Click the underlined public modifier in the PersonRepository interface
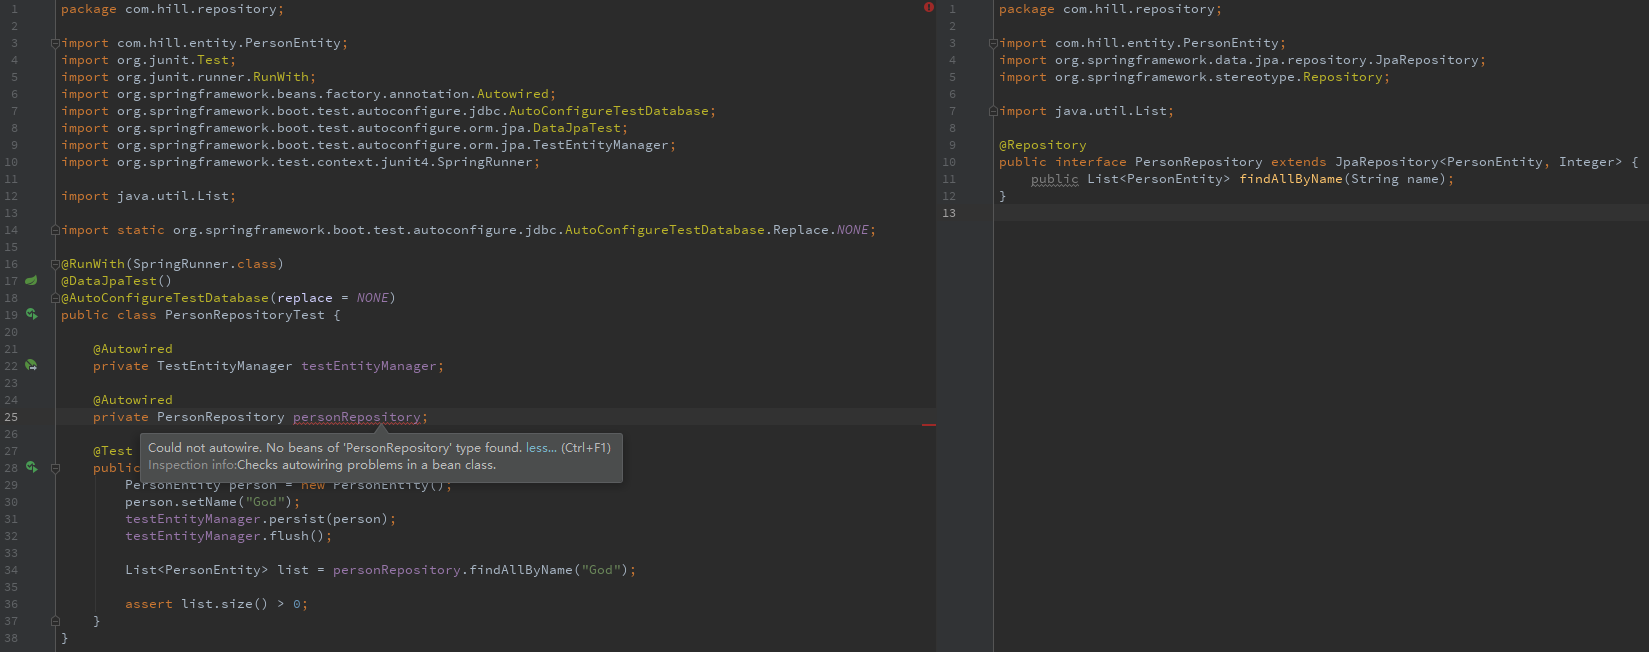This screenshot has width=1649, height=652. (x=1054, y=179)
